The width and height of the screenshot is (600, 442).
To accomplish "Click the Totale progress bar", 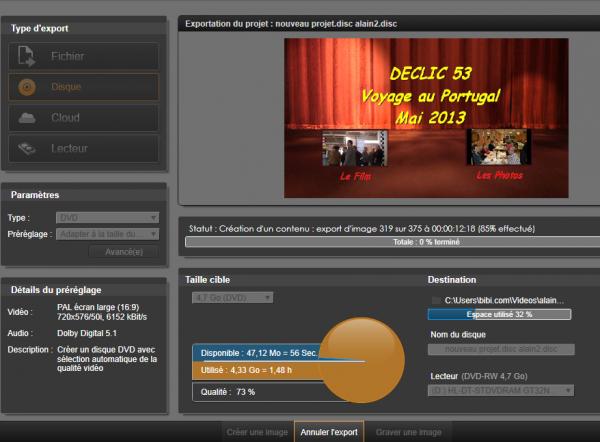I will tap(392, 242).
